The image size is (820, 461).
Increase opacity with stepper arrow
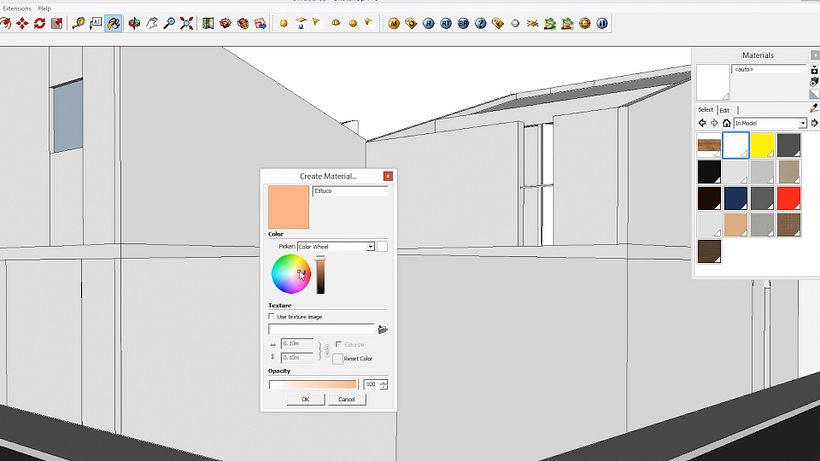pos(384,381)
